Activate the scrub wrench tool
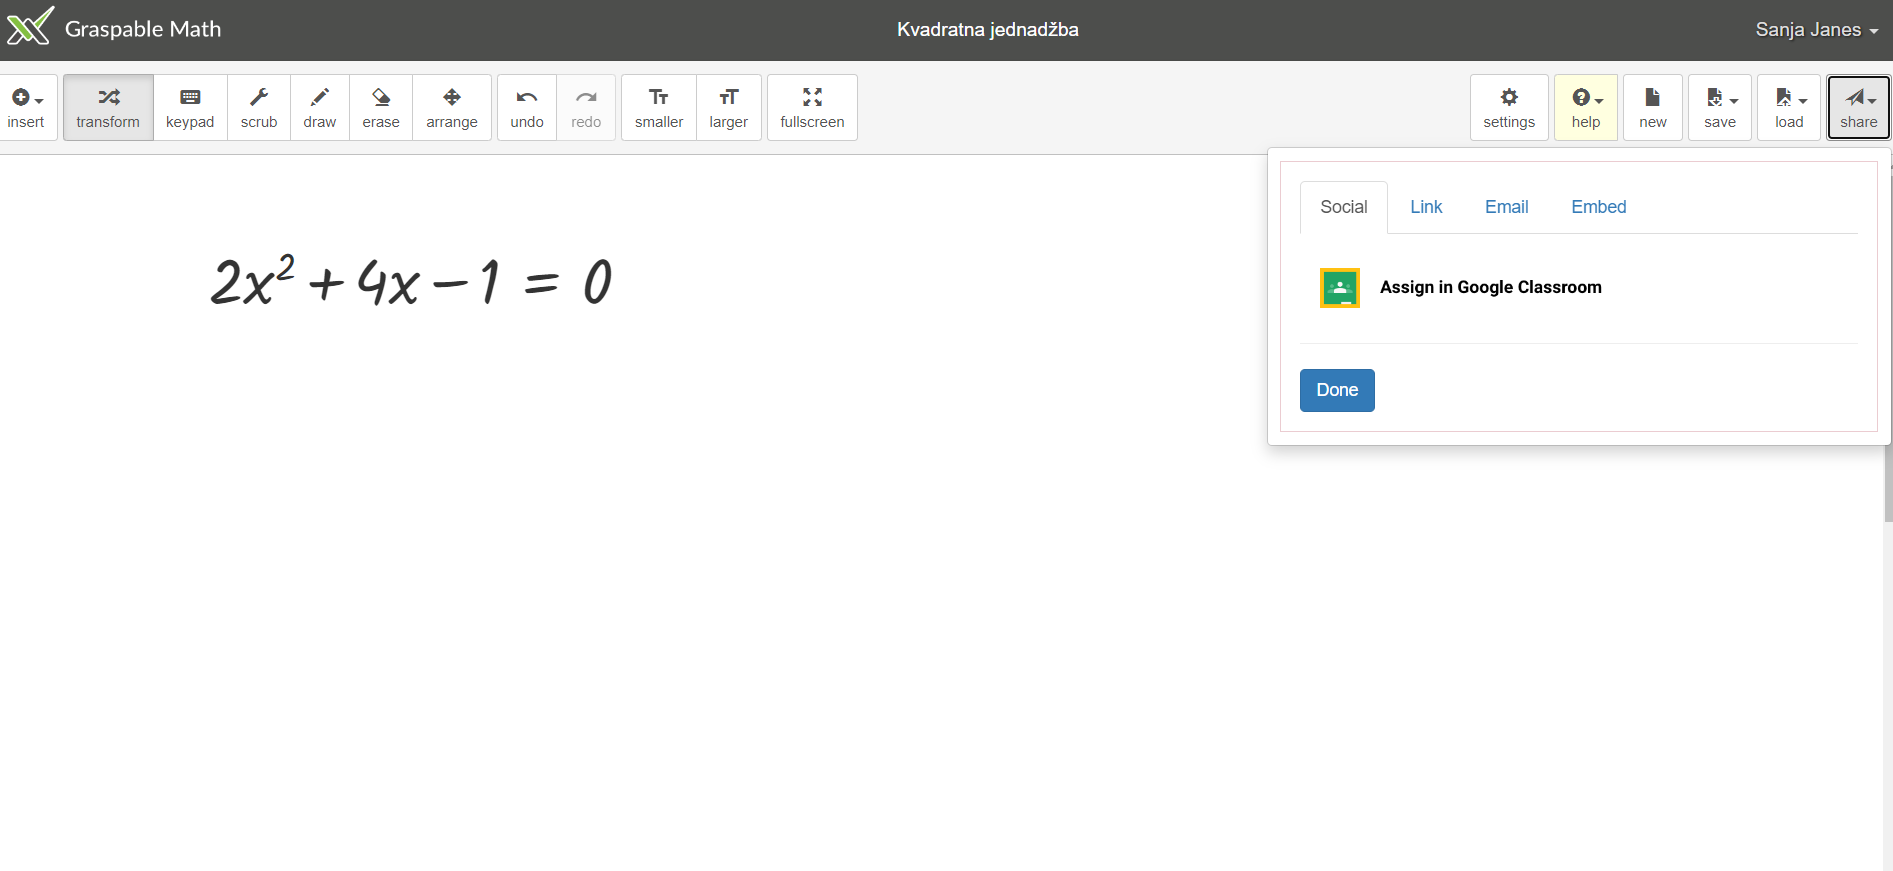Image resolution: width=1893 pixels, height=871 pixels. [x=259, y=108]
